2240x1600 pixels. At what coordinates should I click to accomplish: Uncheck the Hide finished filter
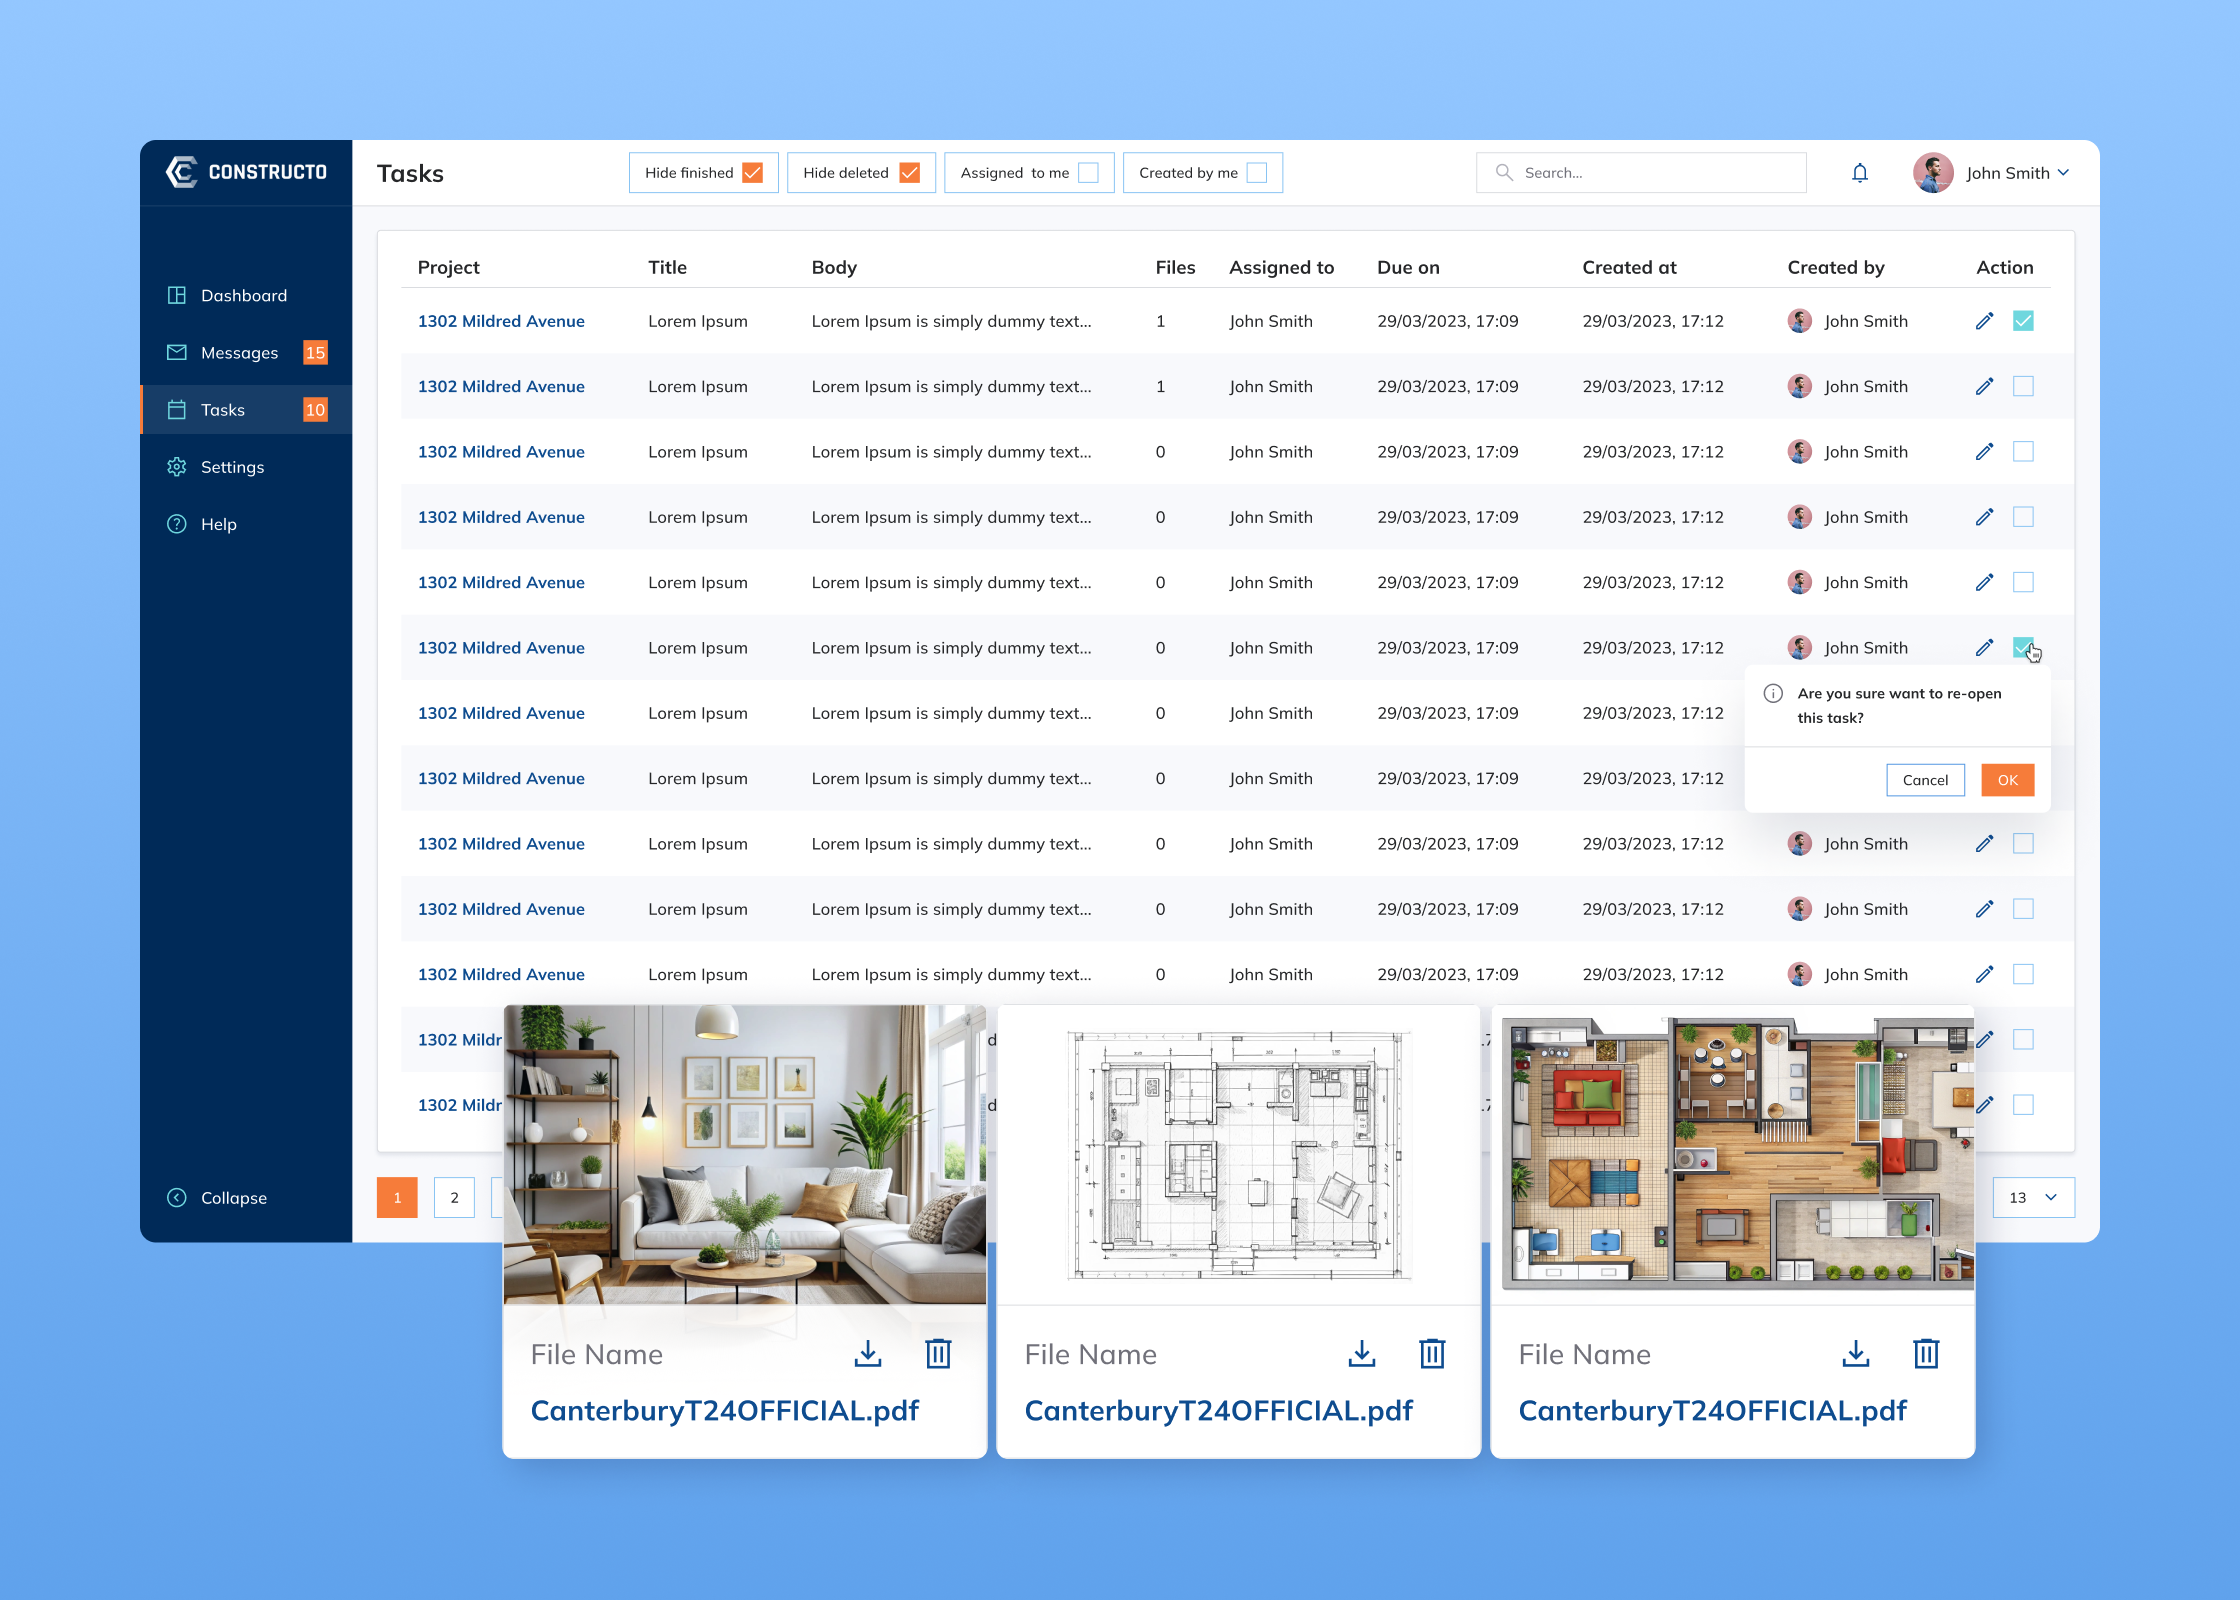coord(753,172)
